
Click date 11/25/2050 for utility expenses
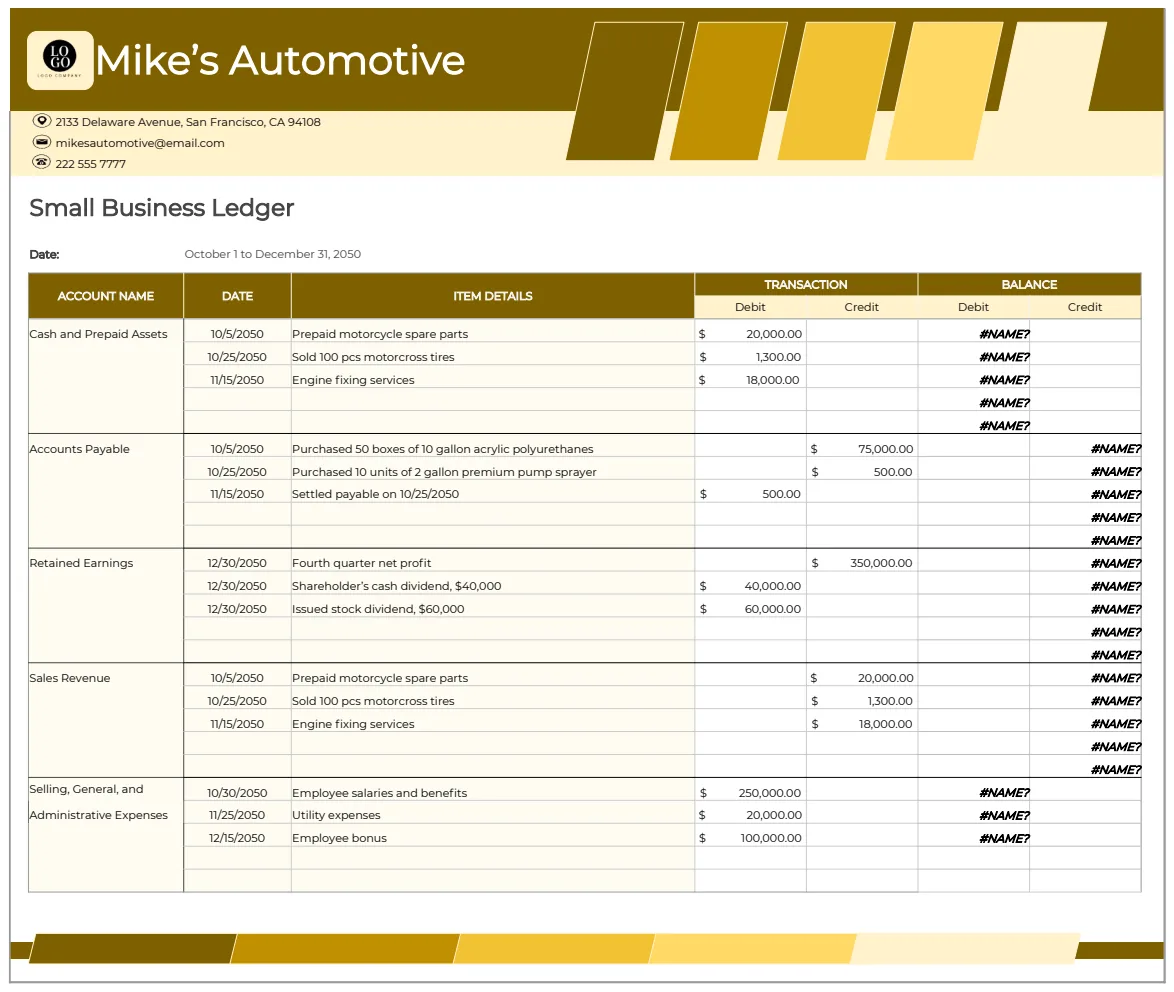tap(237, 815)
